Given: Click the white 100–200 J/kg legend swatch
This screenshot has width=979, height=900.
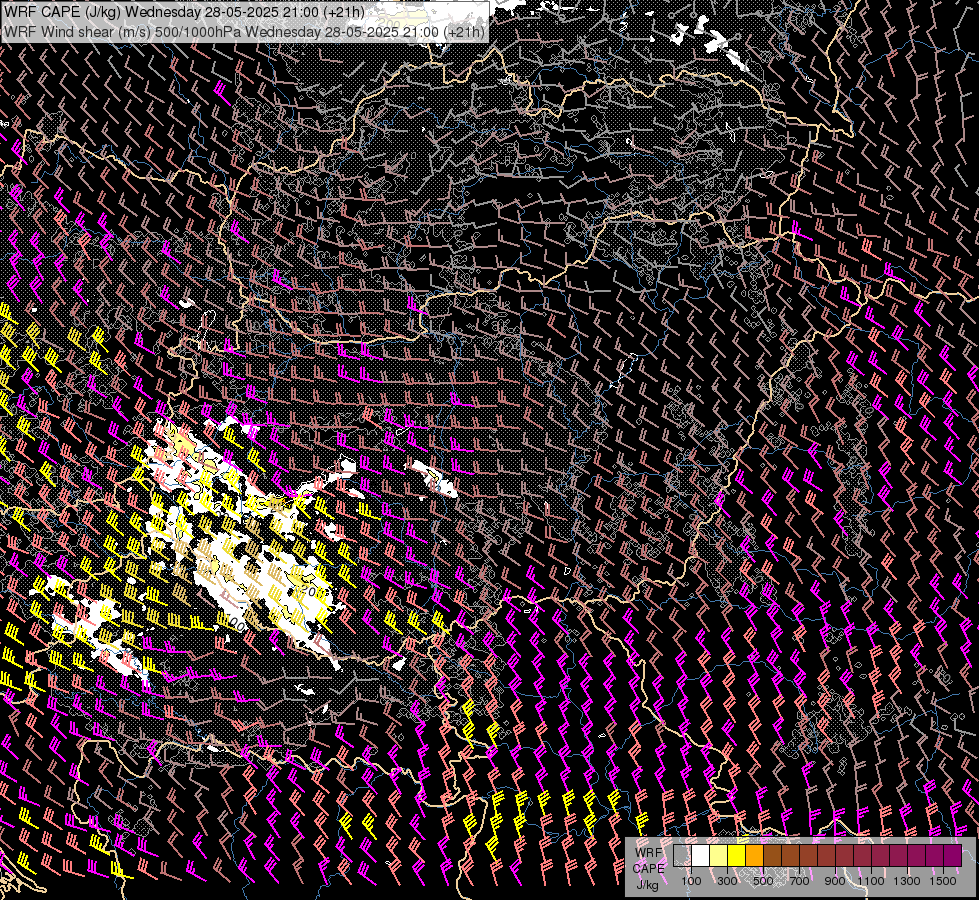Looking at the screenshot, I should (701, 855).
